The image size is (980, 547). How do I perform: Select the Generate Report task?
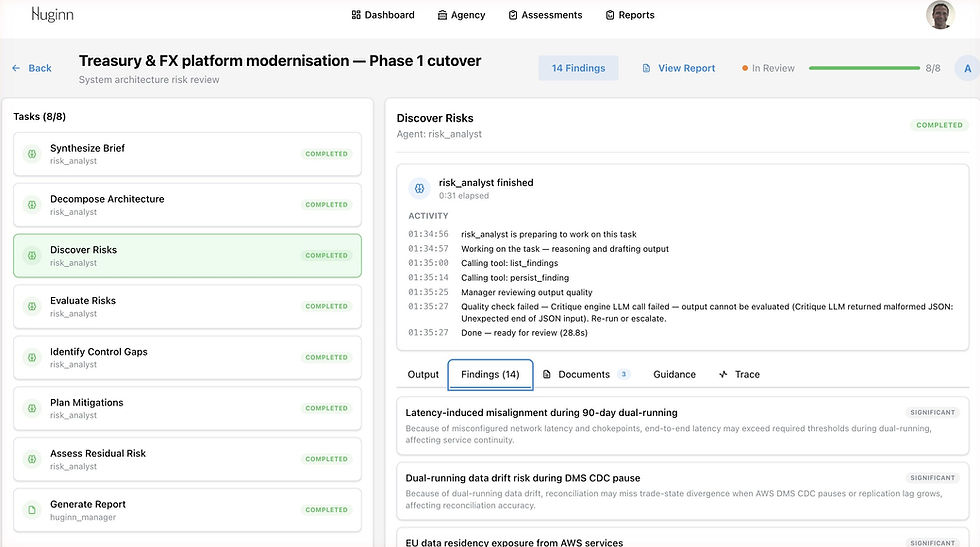tap(187, 510)
